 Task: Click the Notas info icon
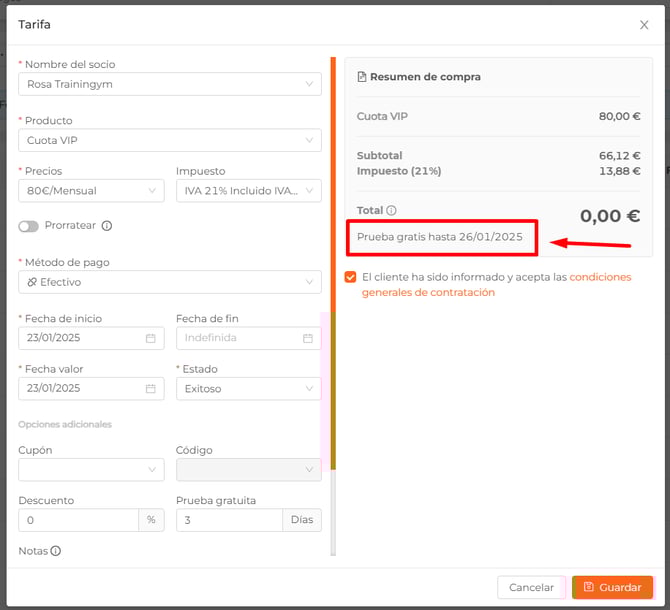point(56,551)
